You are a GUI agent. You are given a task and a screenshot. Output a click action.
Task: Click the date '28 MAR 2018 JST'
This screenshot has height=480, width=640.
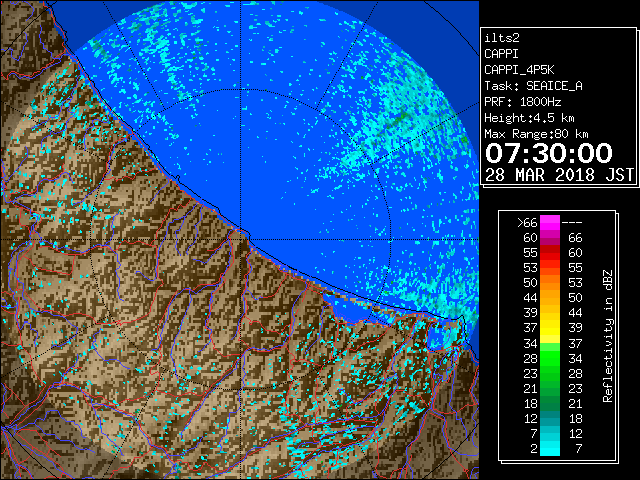pyautogui.click(x=560, y=175)
